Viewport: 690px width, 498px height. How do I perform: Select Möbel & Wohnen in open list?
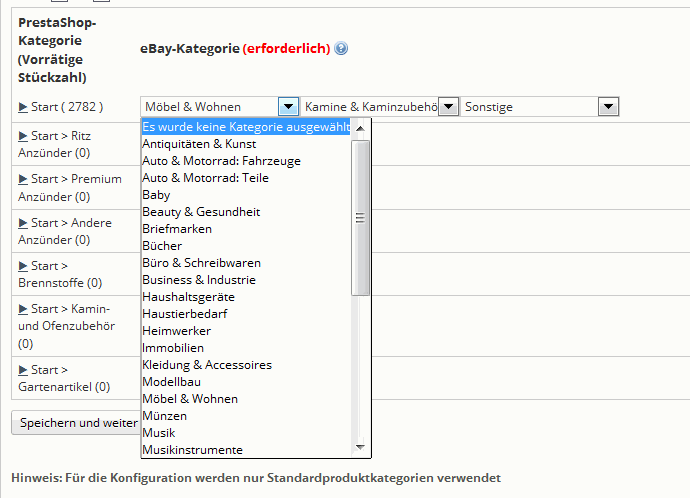[x=246, y=399]
